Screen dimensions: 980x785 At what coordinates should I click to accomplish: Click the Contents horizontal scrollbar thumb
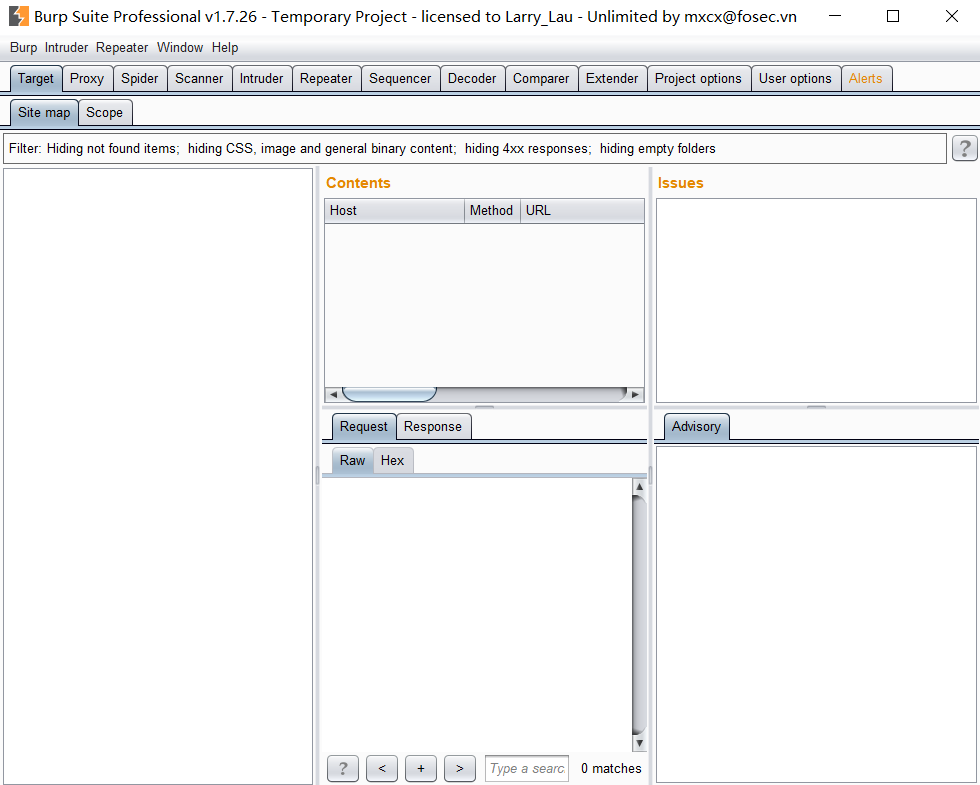[389, 394]
